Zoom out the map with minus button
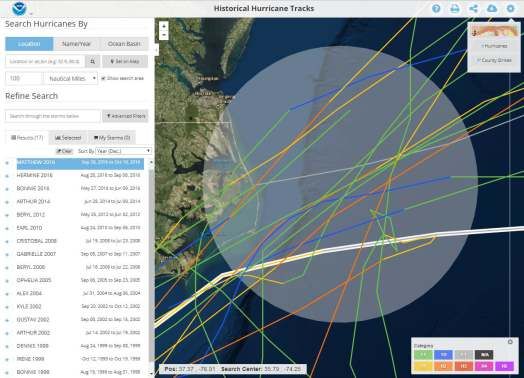 pos(164,35)
